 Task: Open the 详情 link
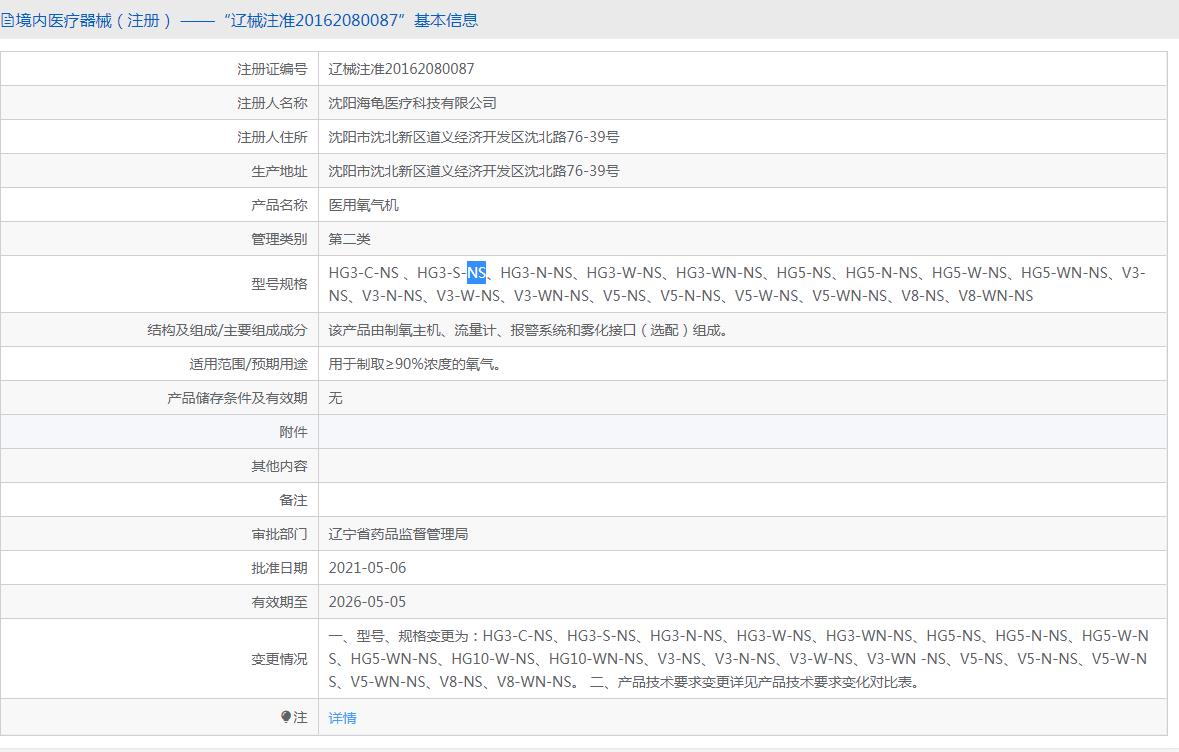[342, 718]
